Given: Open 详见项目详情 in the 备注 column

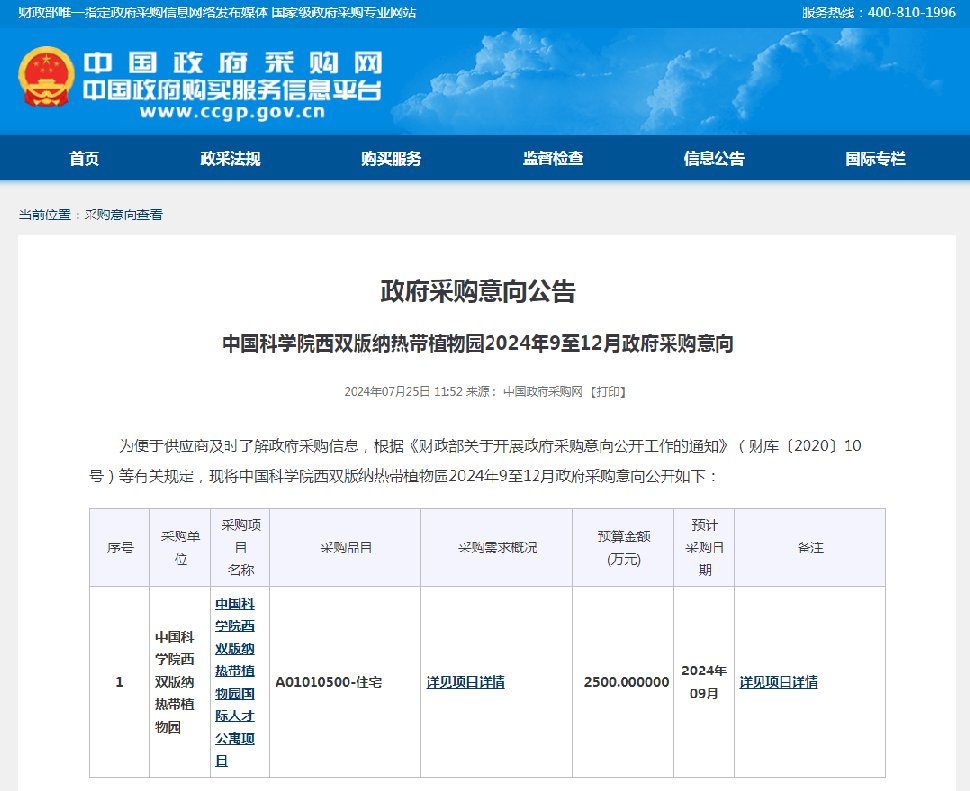Looking at the screenshot, I should point(778,682).
